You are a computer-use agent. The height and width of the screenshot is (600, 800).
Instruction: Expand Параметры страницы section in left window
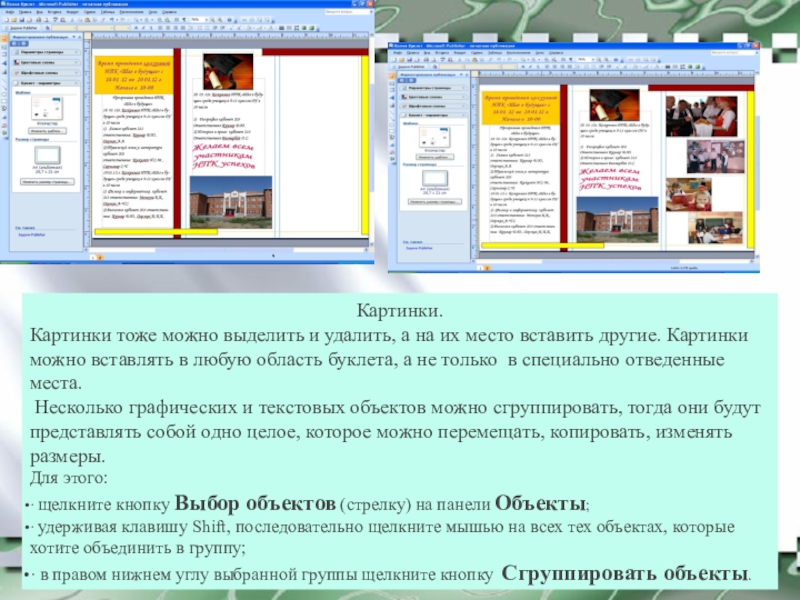coord(46,52)
